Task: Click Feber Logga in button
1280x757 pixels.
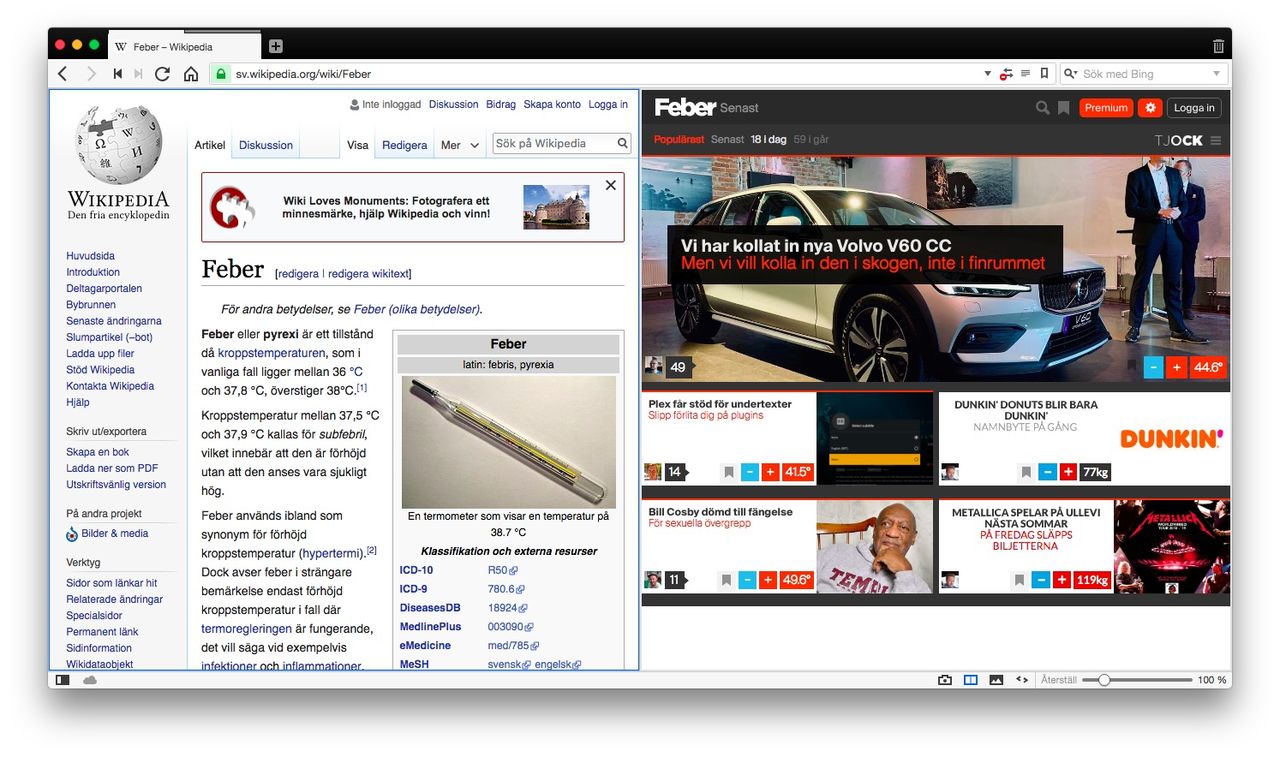Action: 1194,108
